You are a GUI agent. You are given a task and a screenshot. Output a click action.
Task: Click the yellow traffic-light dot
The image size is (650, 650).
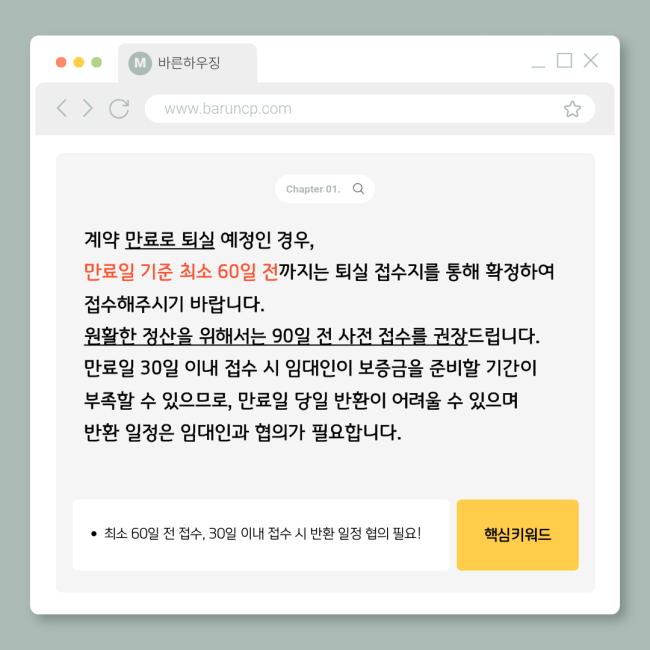(79, 62)
